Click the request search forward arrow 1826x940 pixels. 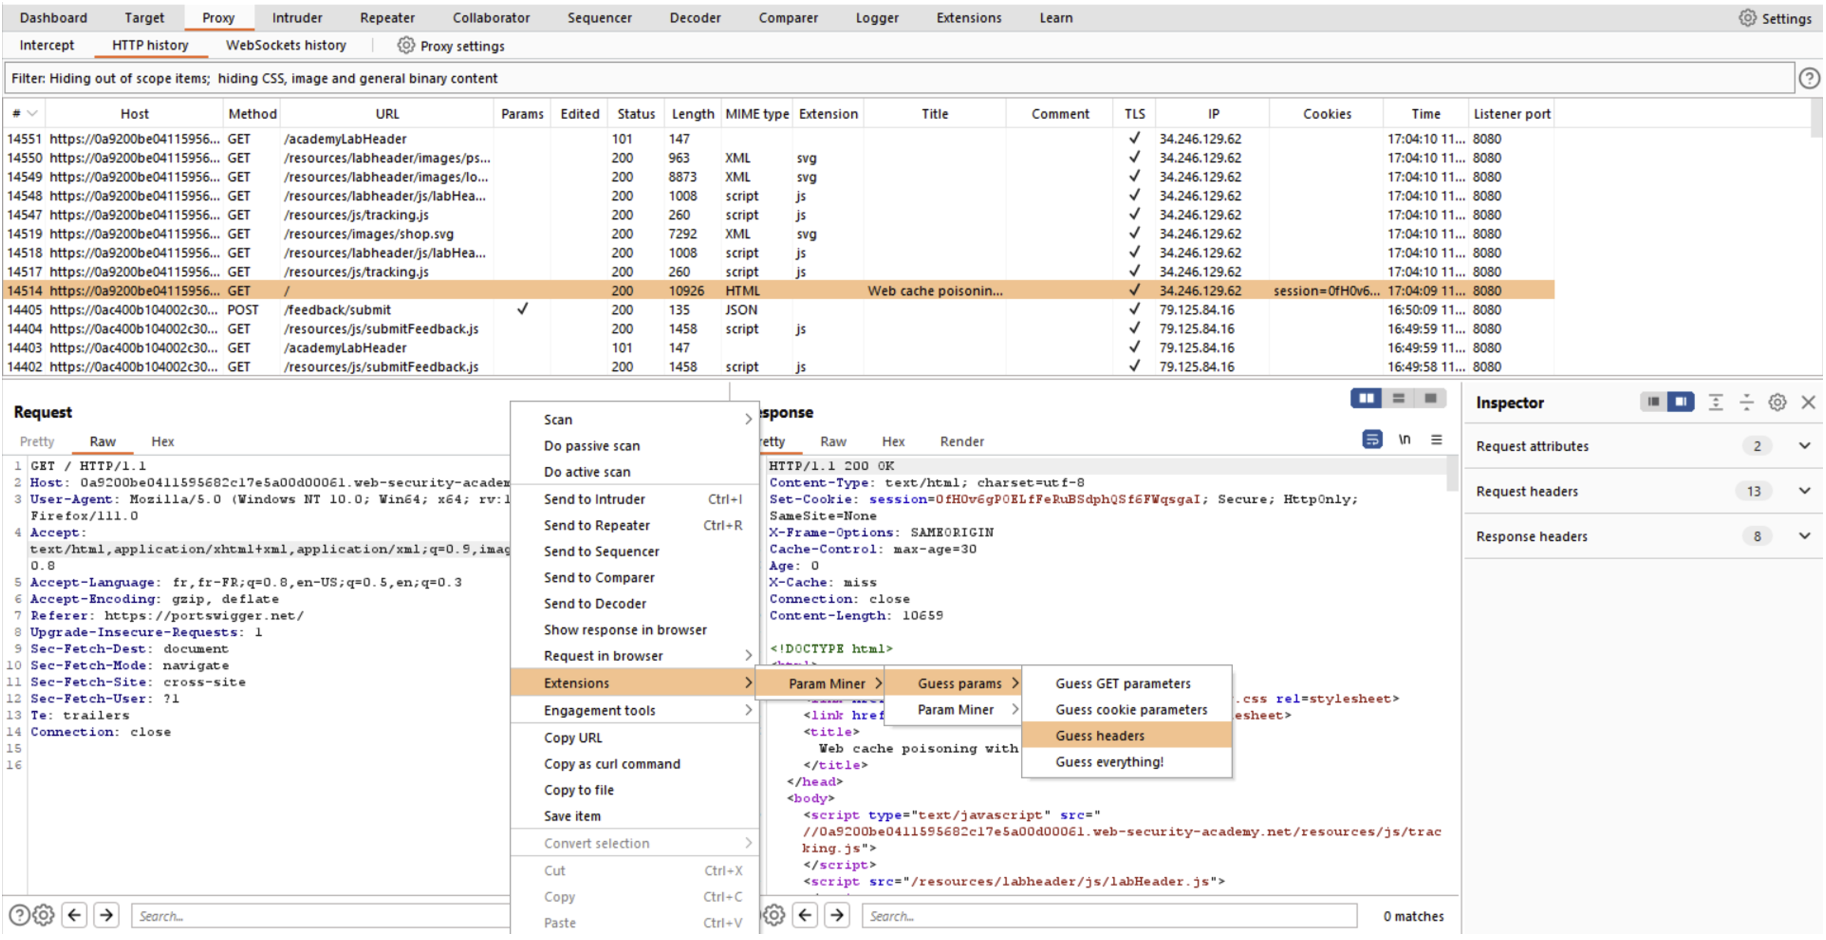(106, 915)
